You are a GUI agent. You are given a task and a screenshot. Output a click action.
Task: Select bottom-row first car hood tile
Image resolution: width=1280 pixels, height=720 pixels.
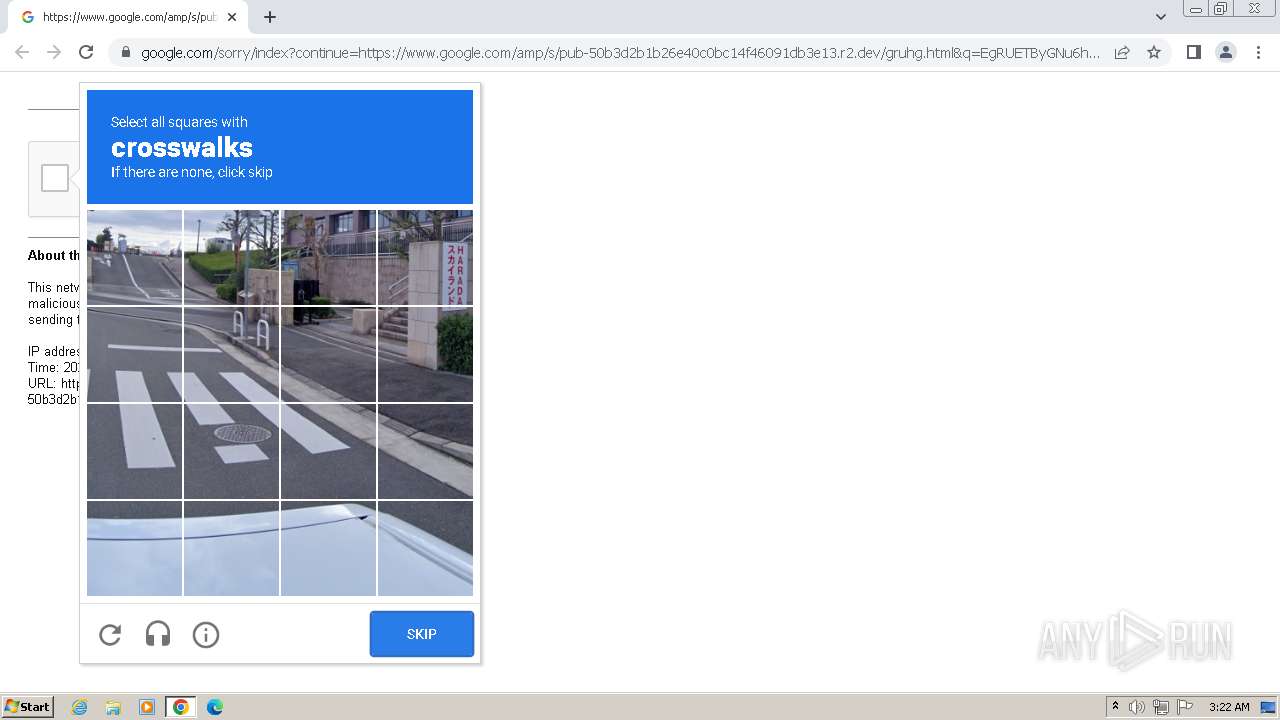tap(134, 548)
